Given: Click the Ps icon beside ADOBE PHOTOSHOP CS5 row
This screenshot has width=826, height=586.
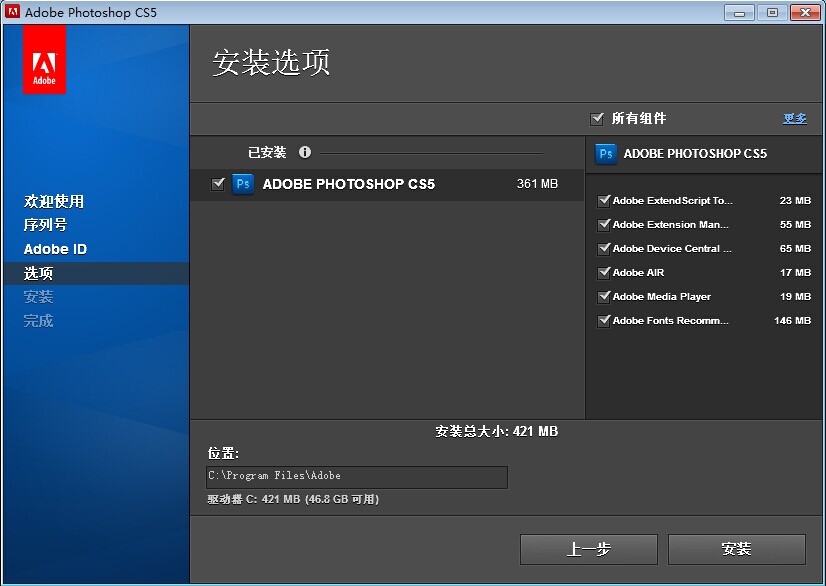Looking at the screenshot, I should click(x=242, y=184).
